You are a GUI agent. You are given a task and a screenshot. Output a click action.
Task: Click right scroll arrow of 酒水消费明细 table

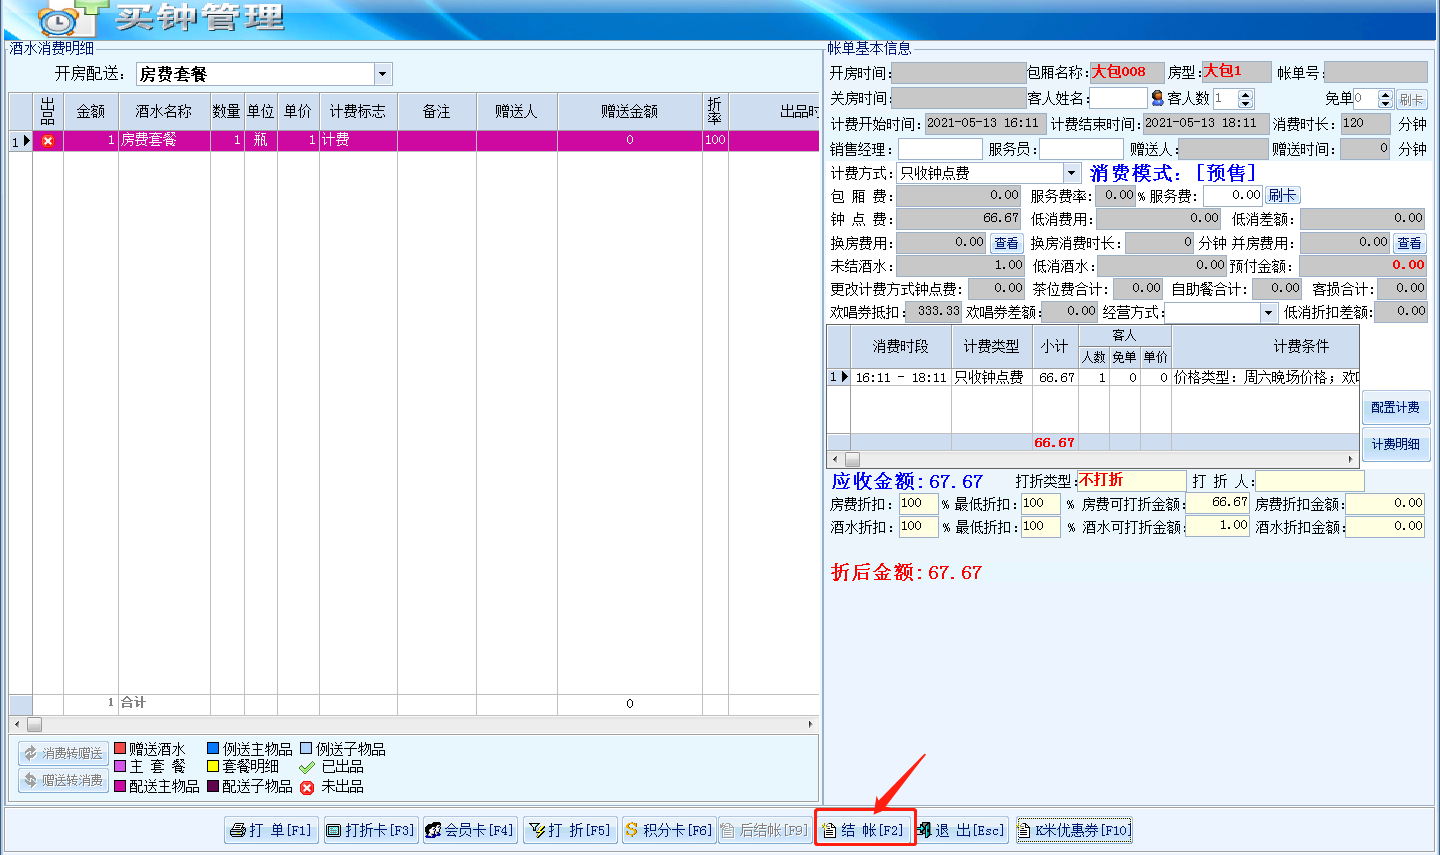coord(811,724)
